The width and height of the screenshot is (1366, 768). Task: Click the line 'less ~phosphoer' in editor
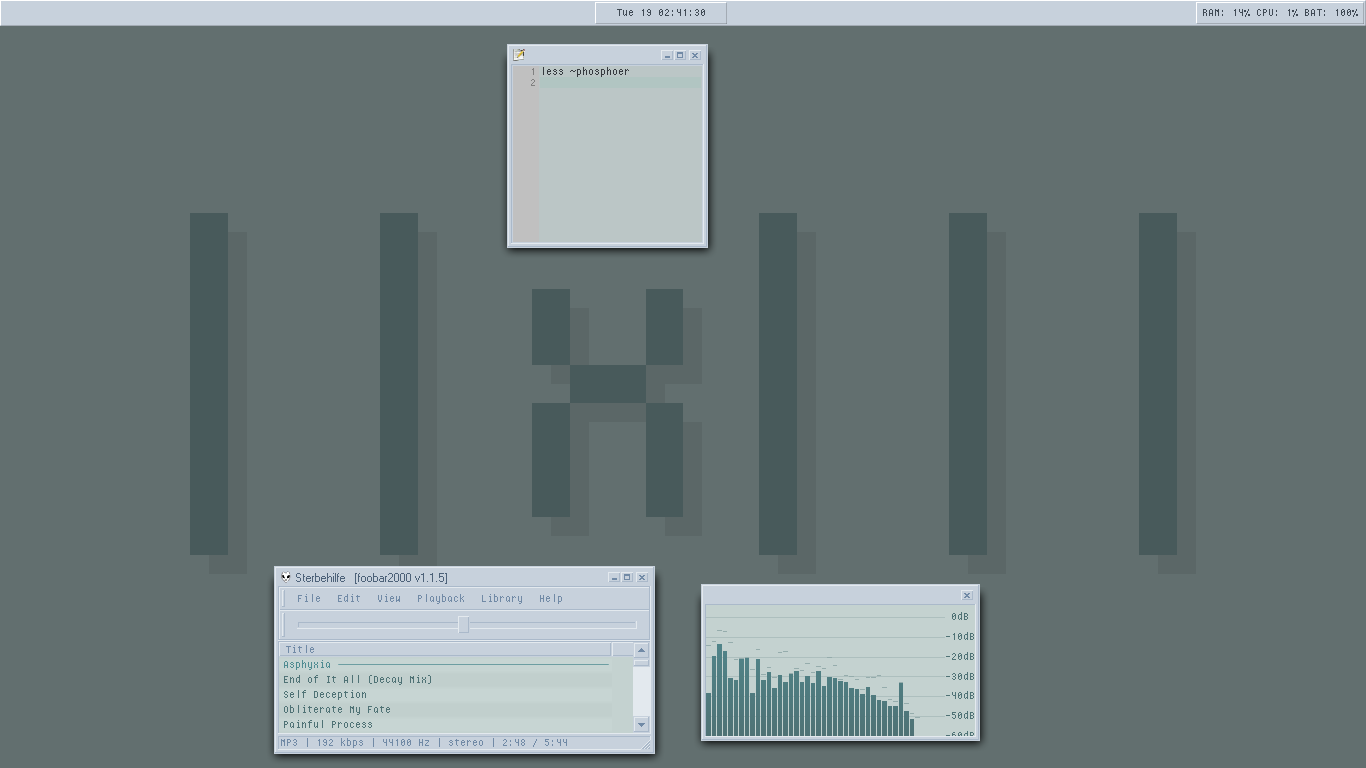[586, 72]
